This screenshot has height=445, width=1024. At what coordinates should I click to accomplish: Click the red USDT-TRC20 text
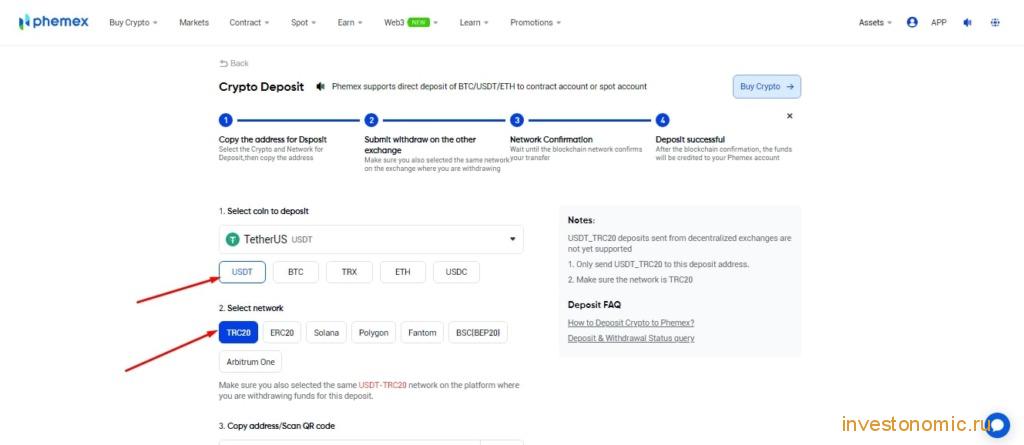pos(382,386)
